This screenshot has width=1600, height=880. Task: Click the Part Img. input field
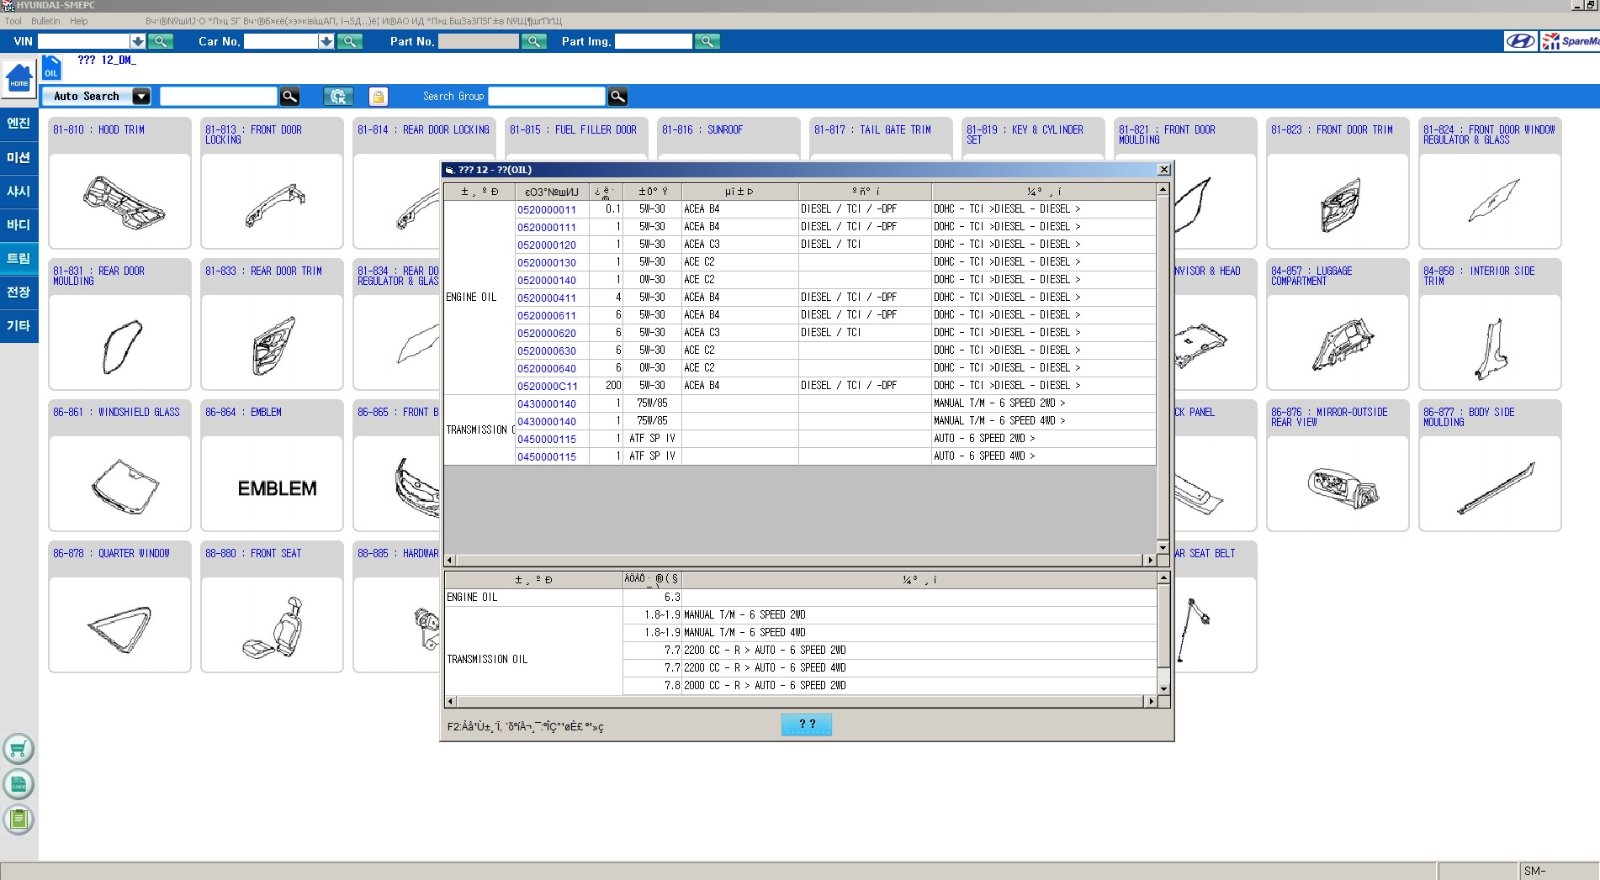pyautogui.click(x=653, y=41)
